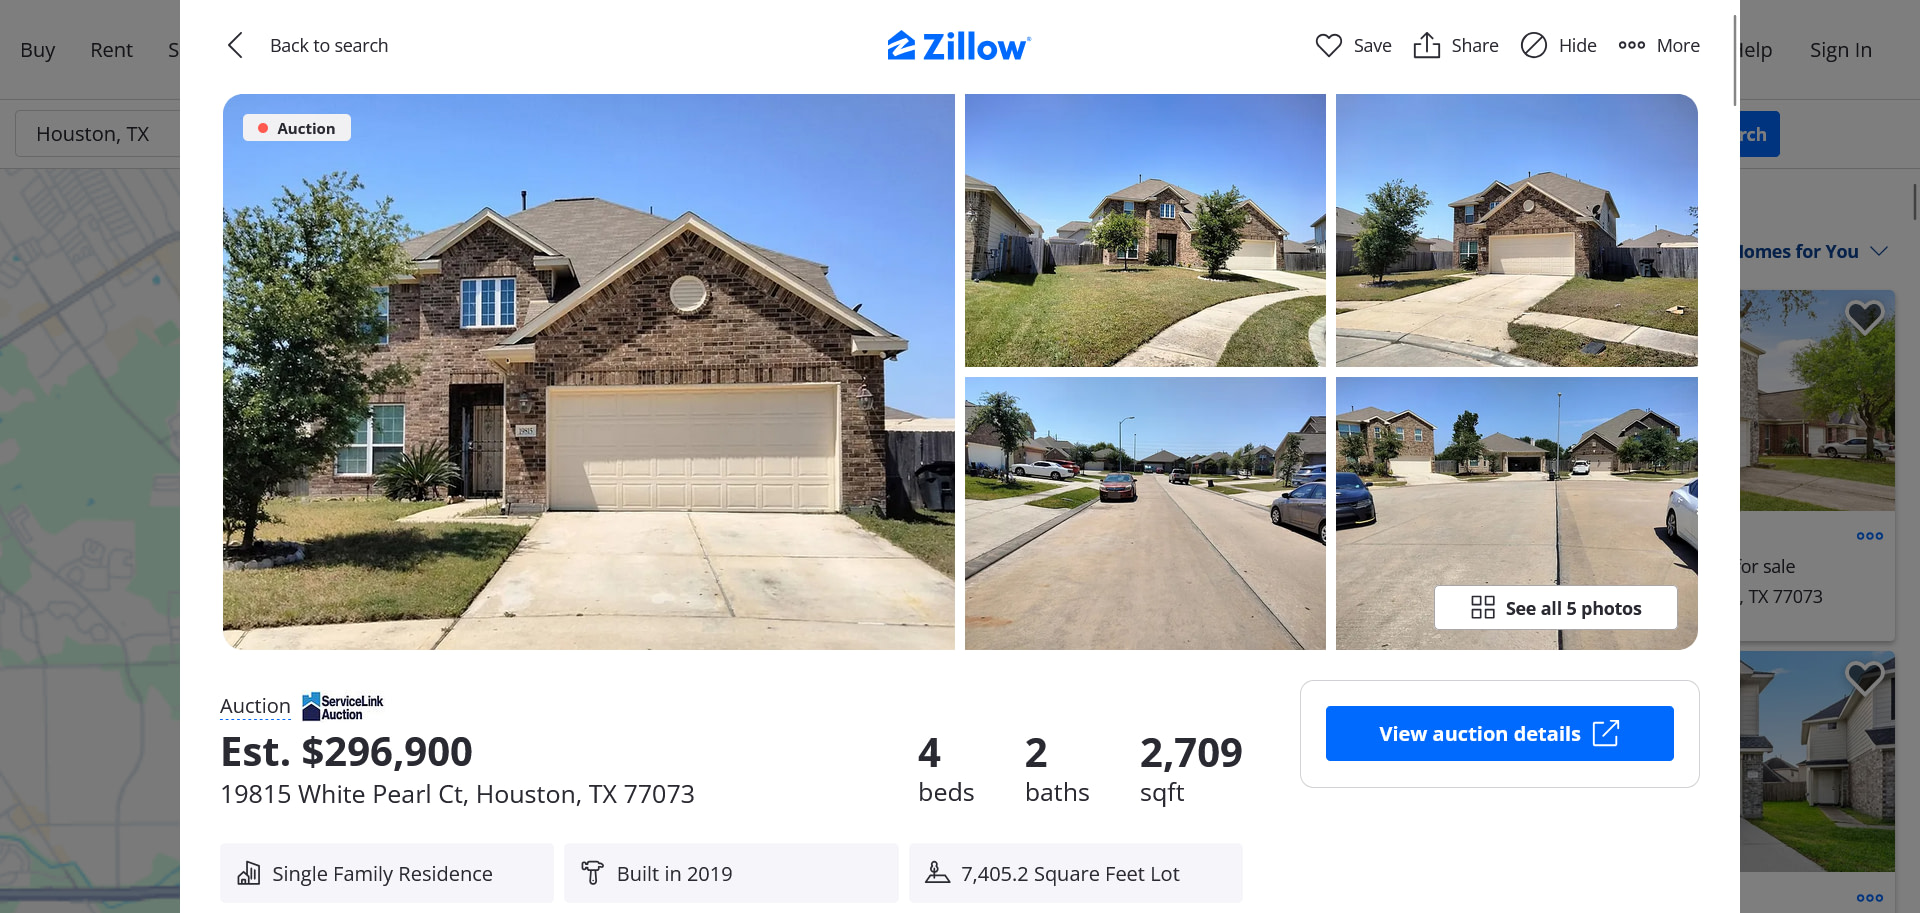This screenshot has height=913, width=1920.
Task: Toggle the heart on the second side listing card
Action: 1864,678
